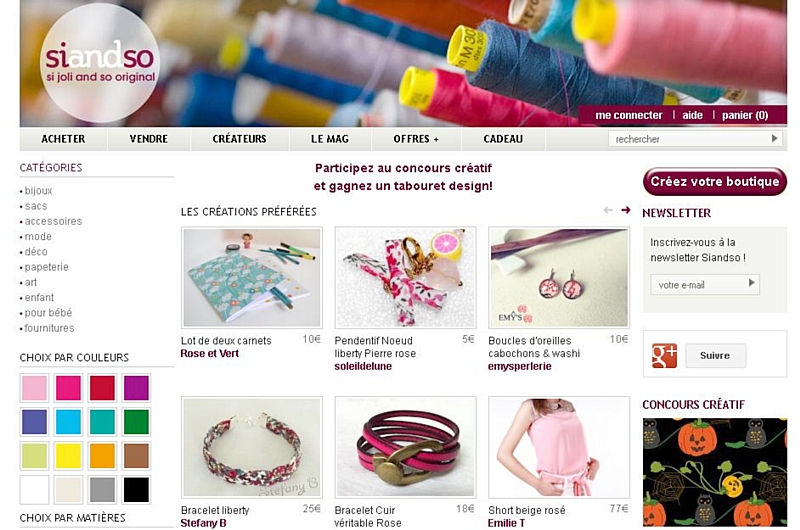Click the rechercher search field
The image size is (800, 530).
689,139
